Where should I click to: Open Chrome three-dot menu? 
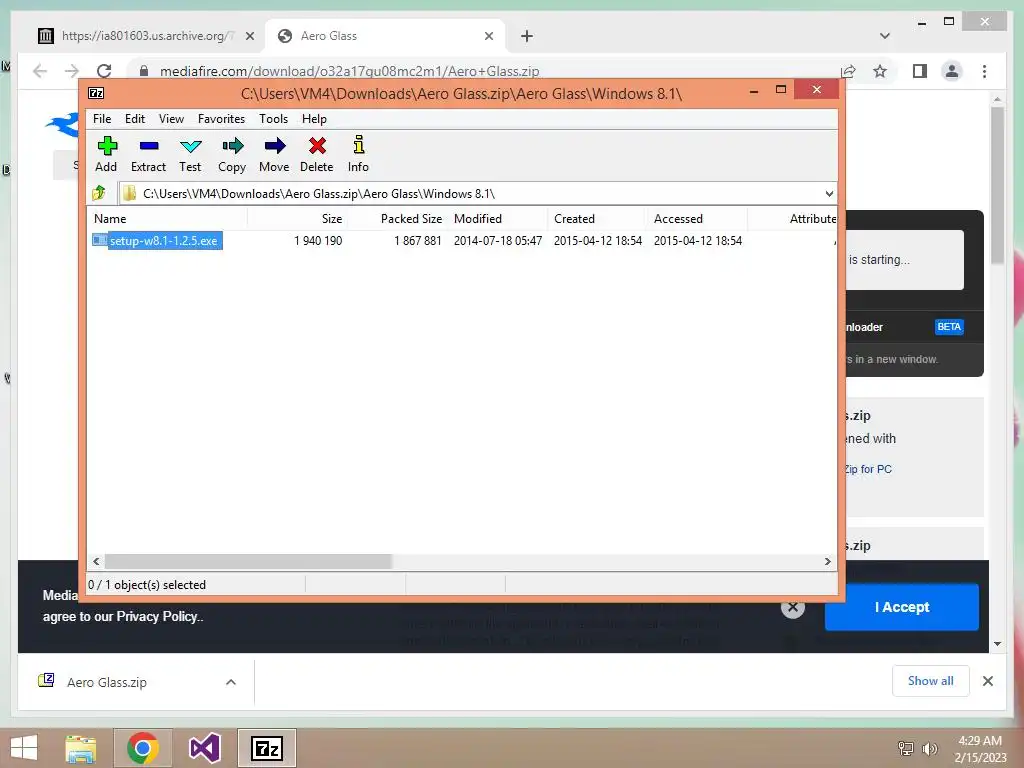[984, 71]
